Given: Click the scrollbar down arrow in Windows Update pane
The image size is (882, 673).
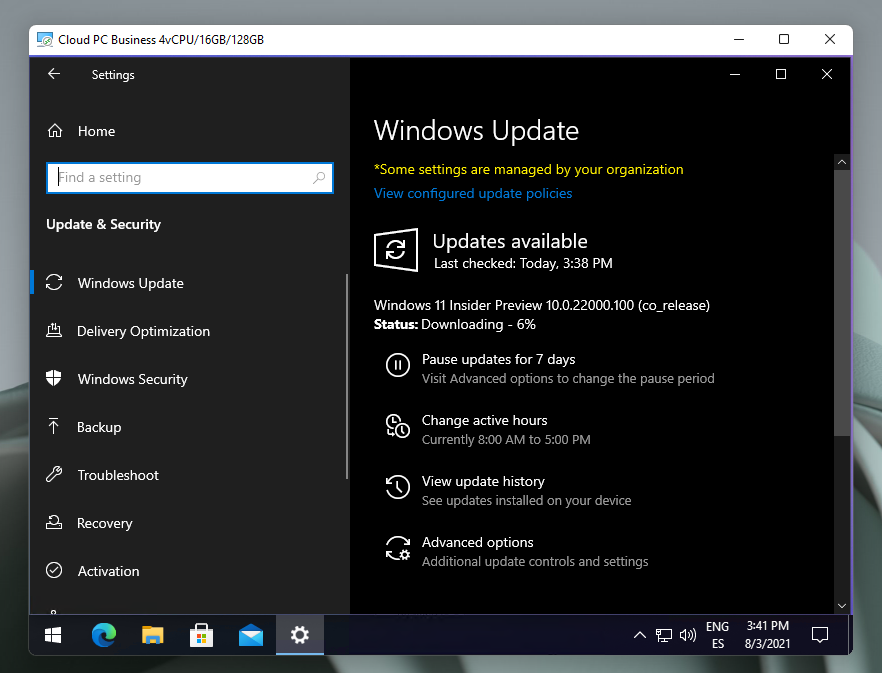Looking at the screenshot, I should coord(842,605).
